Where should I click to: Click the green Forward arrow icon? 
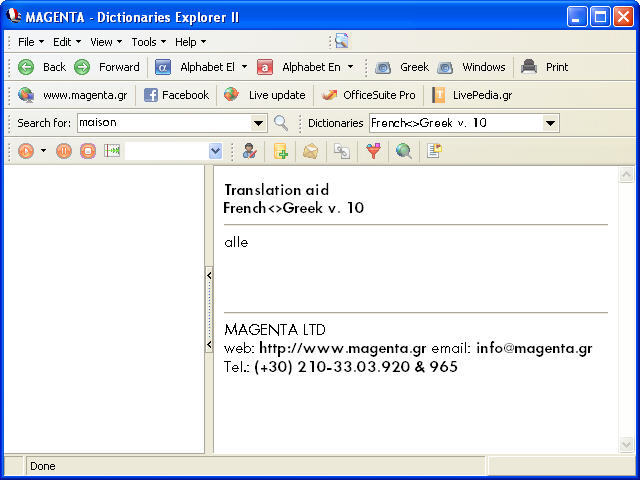pos(82,67)
